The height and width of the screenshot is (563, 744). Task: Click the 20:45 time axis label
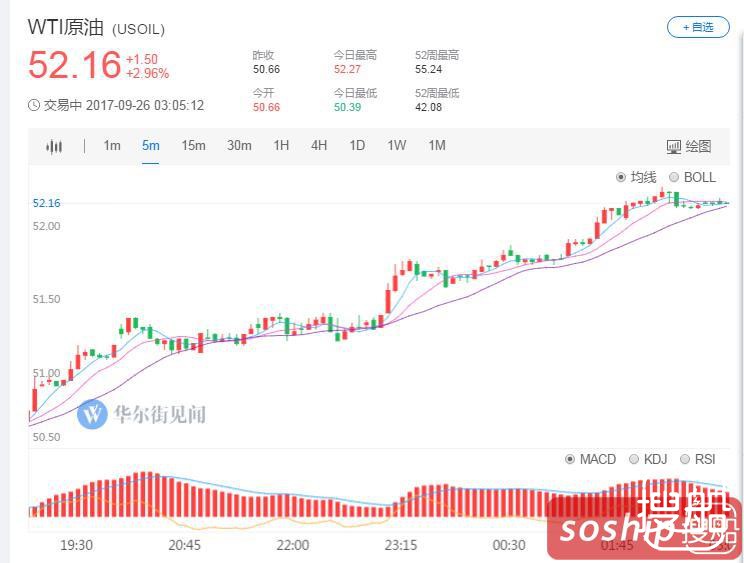coord(185,545)
